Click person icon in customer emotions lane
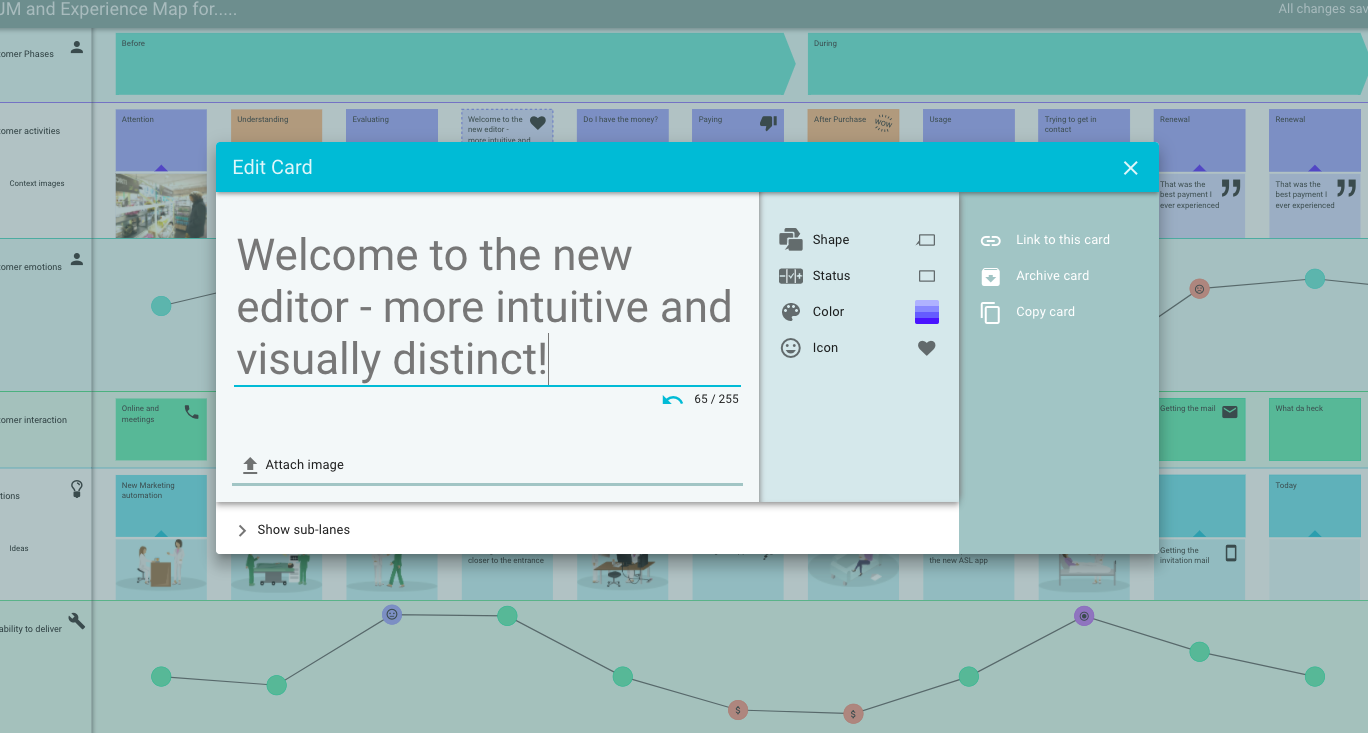Viewport: 1368px width, 733px height. coord(77,260)
